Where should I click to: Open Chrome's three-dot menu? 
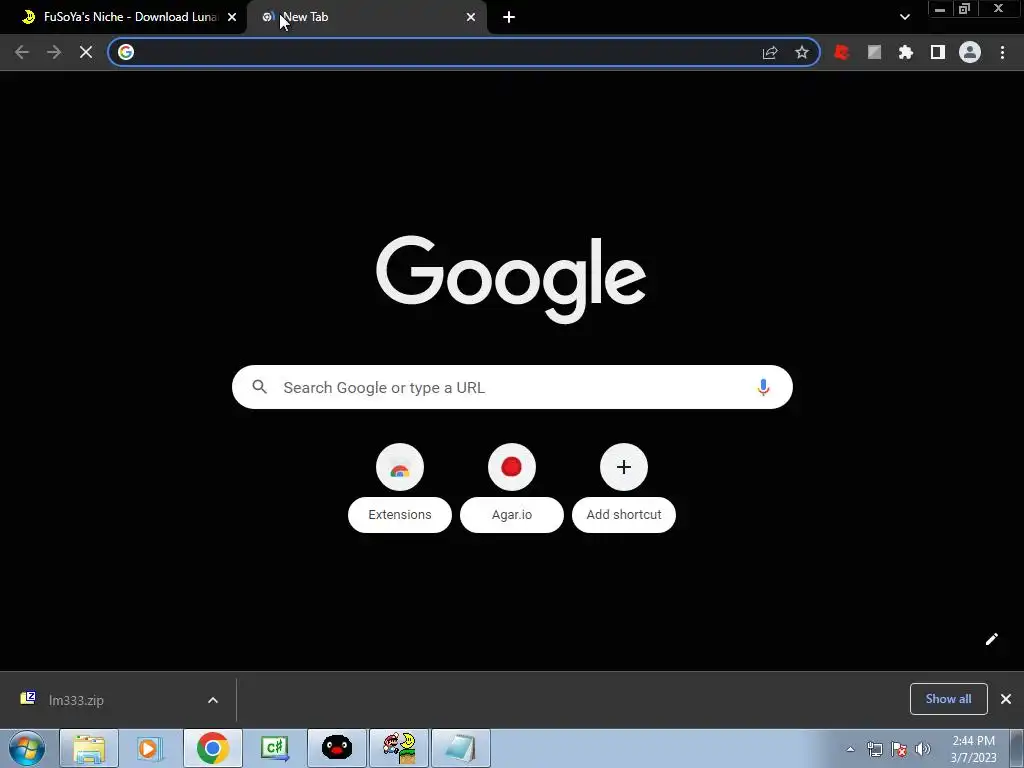point(1002,52)
